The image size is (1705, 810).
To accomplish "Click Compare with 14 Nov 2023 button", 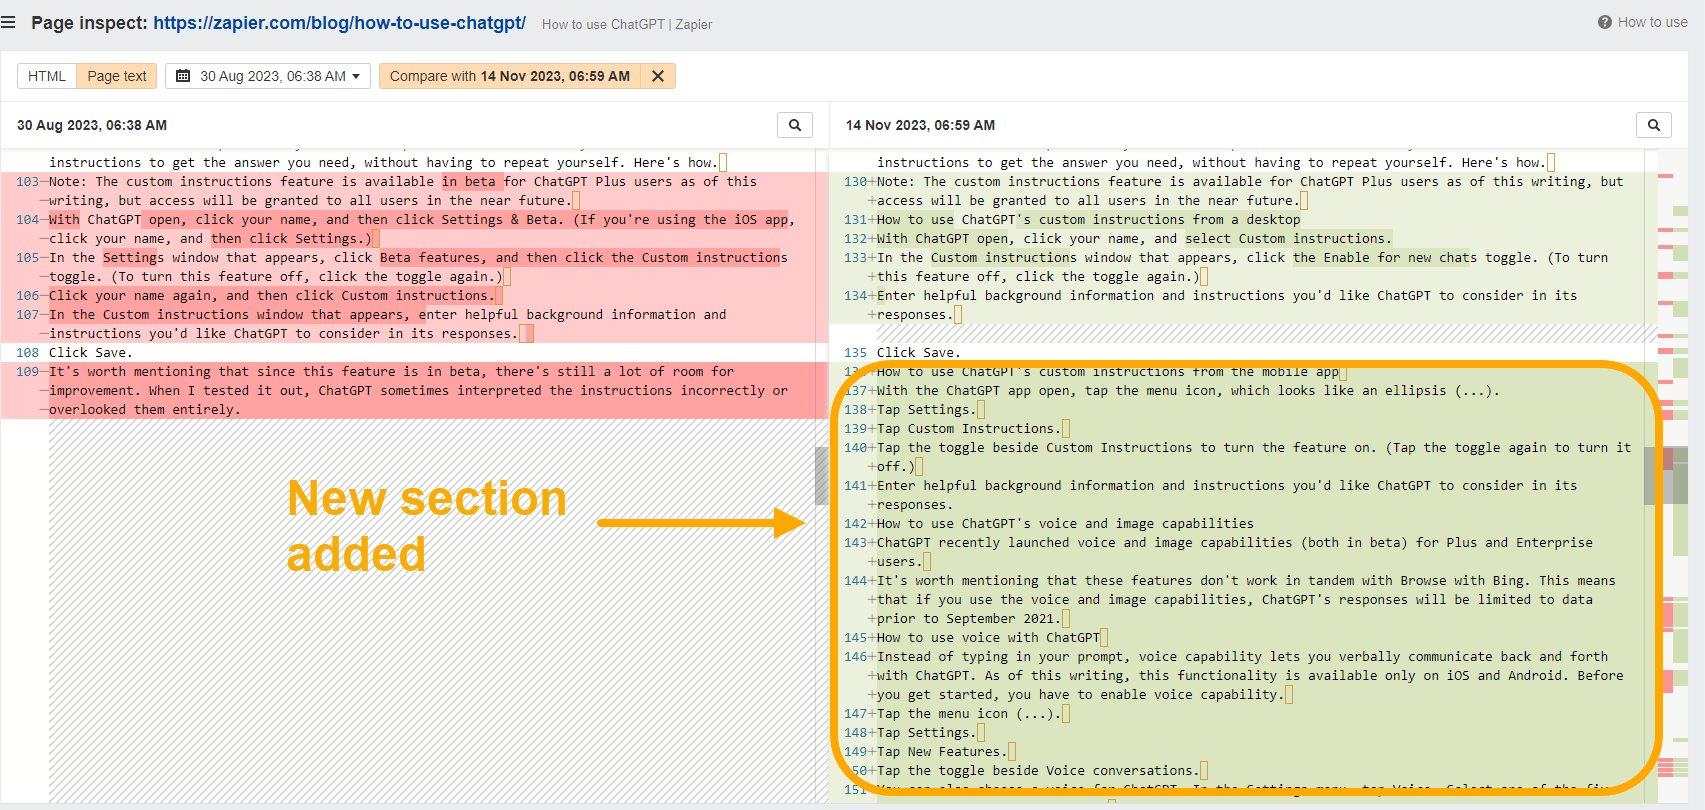I will point(510,76).
